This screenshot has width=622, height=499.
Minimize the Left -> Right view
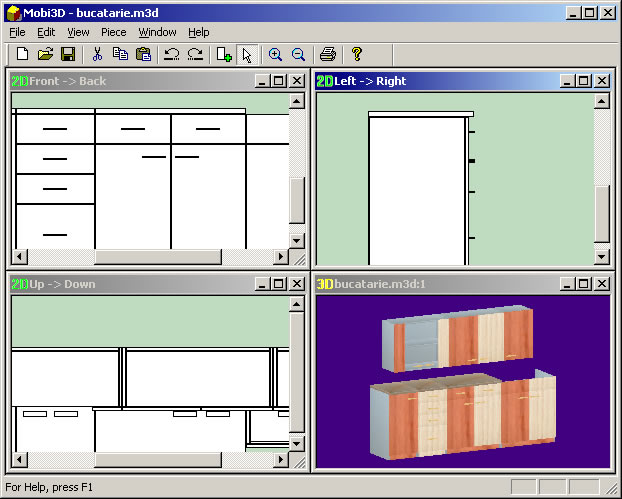pyautogui.click(x=567, y=81)
